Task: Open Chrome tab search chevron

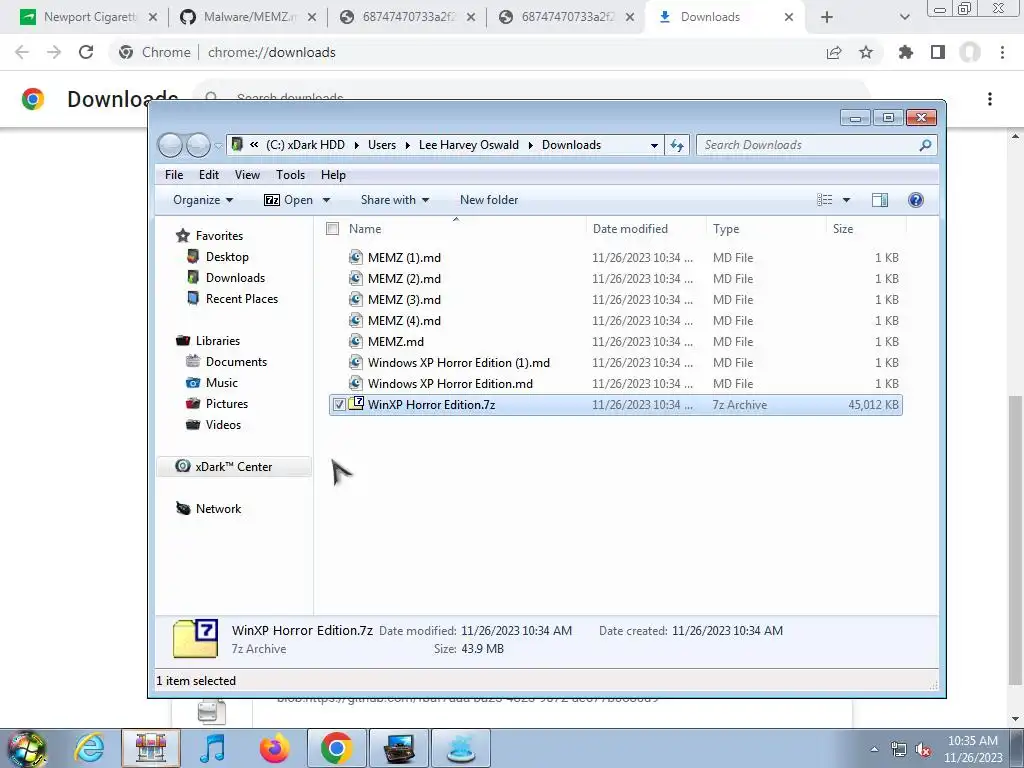Action: click(904, 17)
